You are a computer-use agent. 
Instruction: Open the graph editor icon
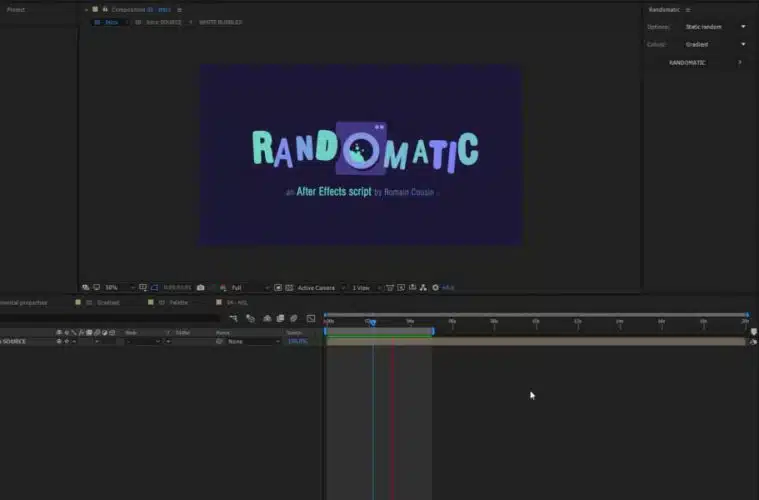click(x=311, y=318)
